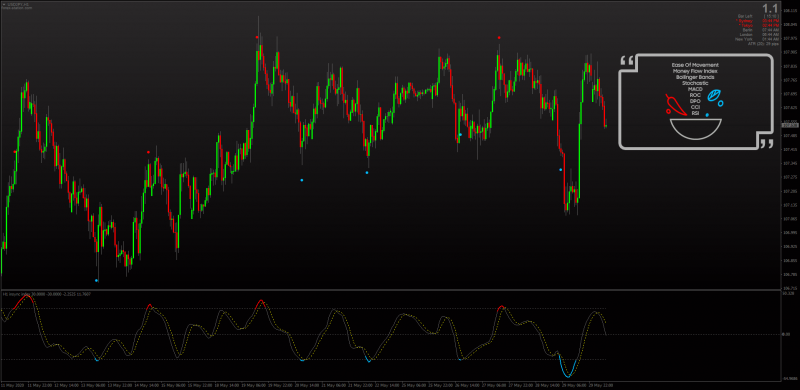Click the red chili pepper icon
Screen dimensions: 800x390
pos(677,105)
